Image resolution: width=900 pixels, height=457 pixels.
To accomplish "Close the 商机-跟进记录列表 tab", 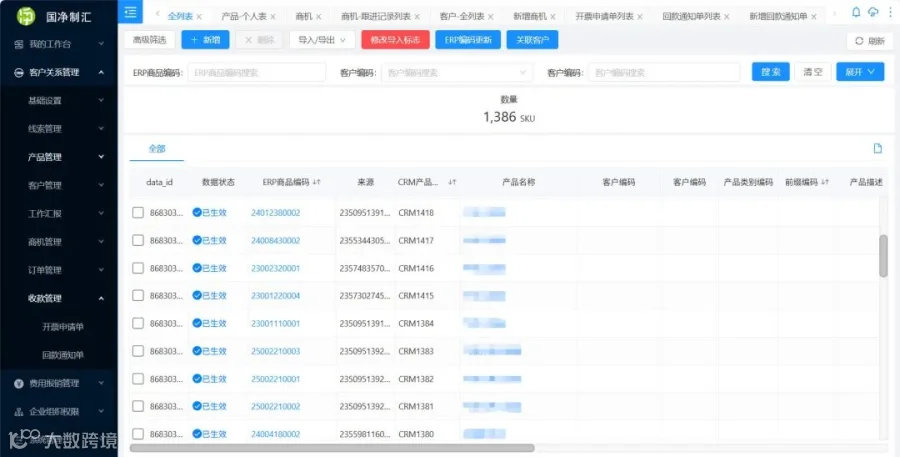I will pos(417,17).
